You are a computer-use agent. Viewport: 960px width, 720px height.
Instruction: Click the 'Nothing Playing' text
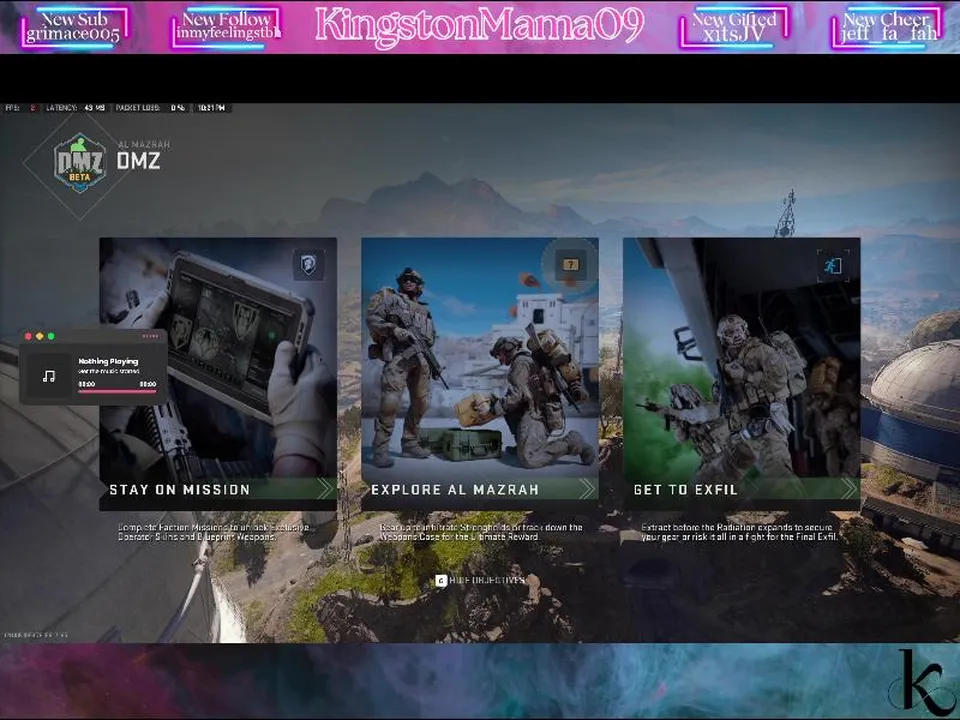(x=108, y=362)
